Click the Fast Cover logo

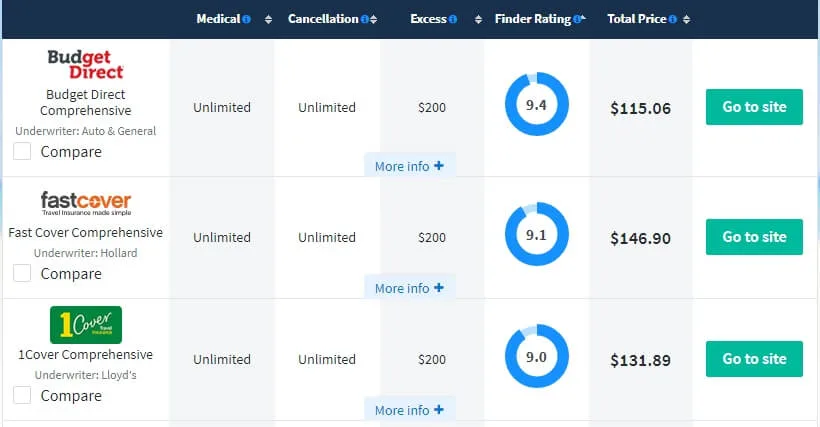coord(85,204)
